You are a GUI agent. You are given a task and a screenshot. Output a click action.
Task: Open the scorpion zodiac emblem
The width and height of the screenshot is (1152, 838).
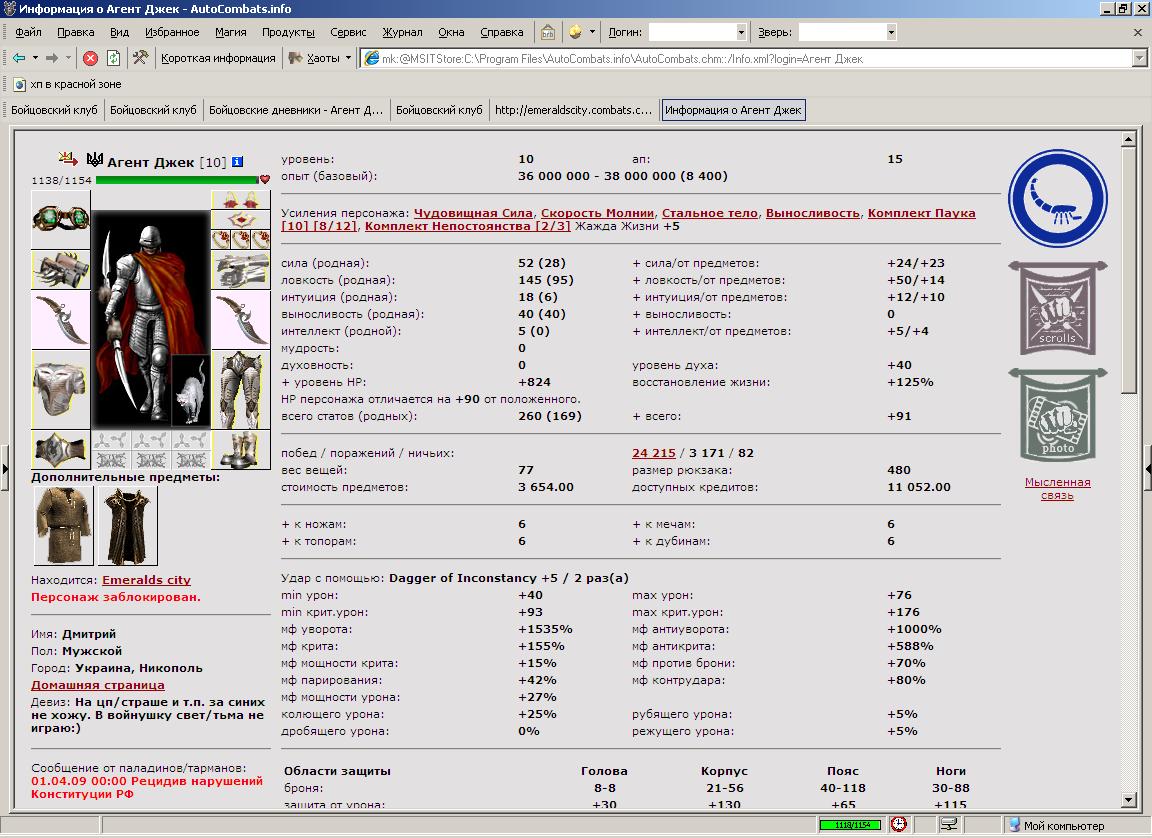click(x=1057, y=198)
